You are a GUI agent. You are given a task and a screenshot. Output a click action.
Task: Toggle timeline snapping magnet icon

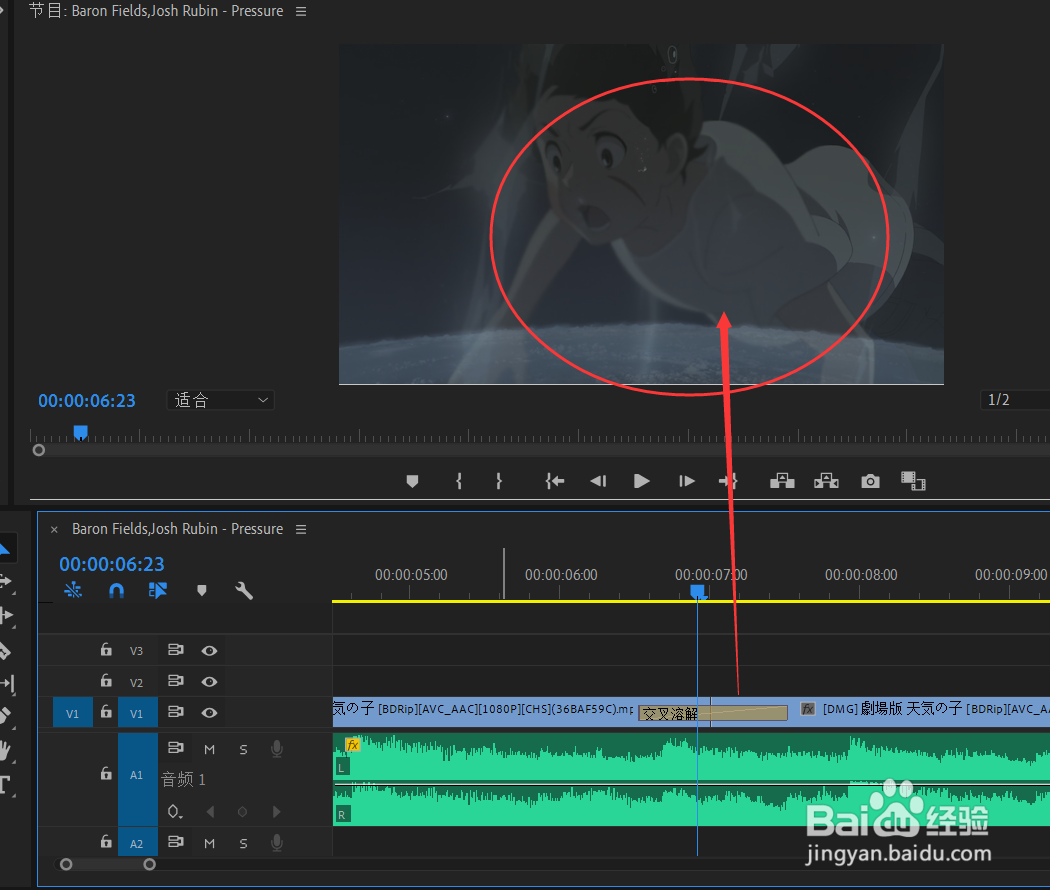pyautogui.click(x=117, y=590)
